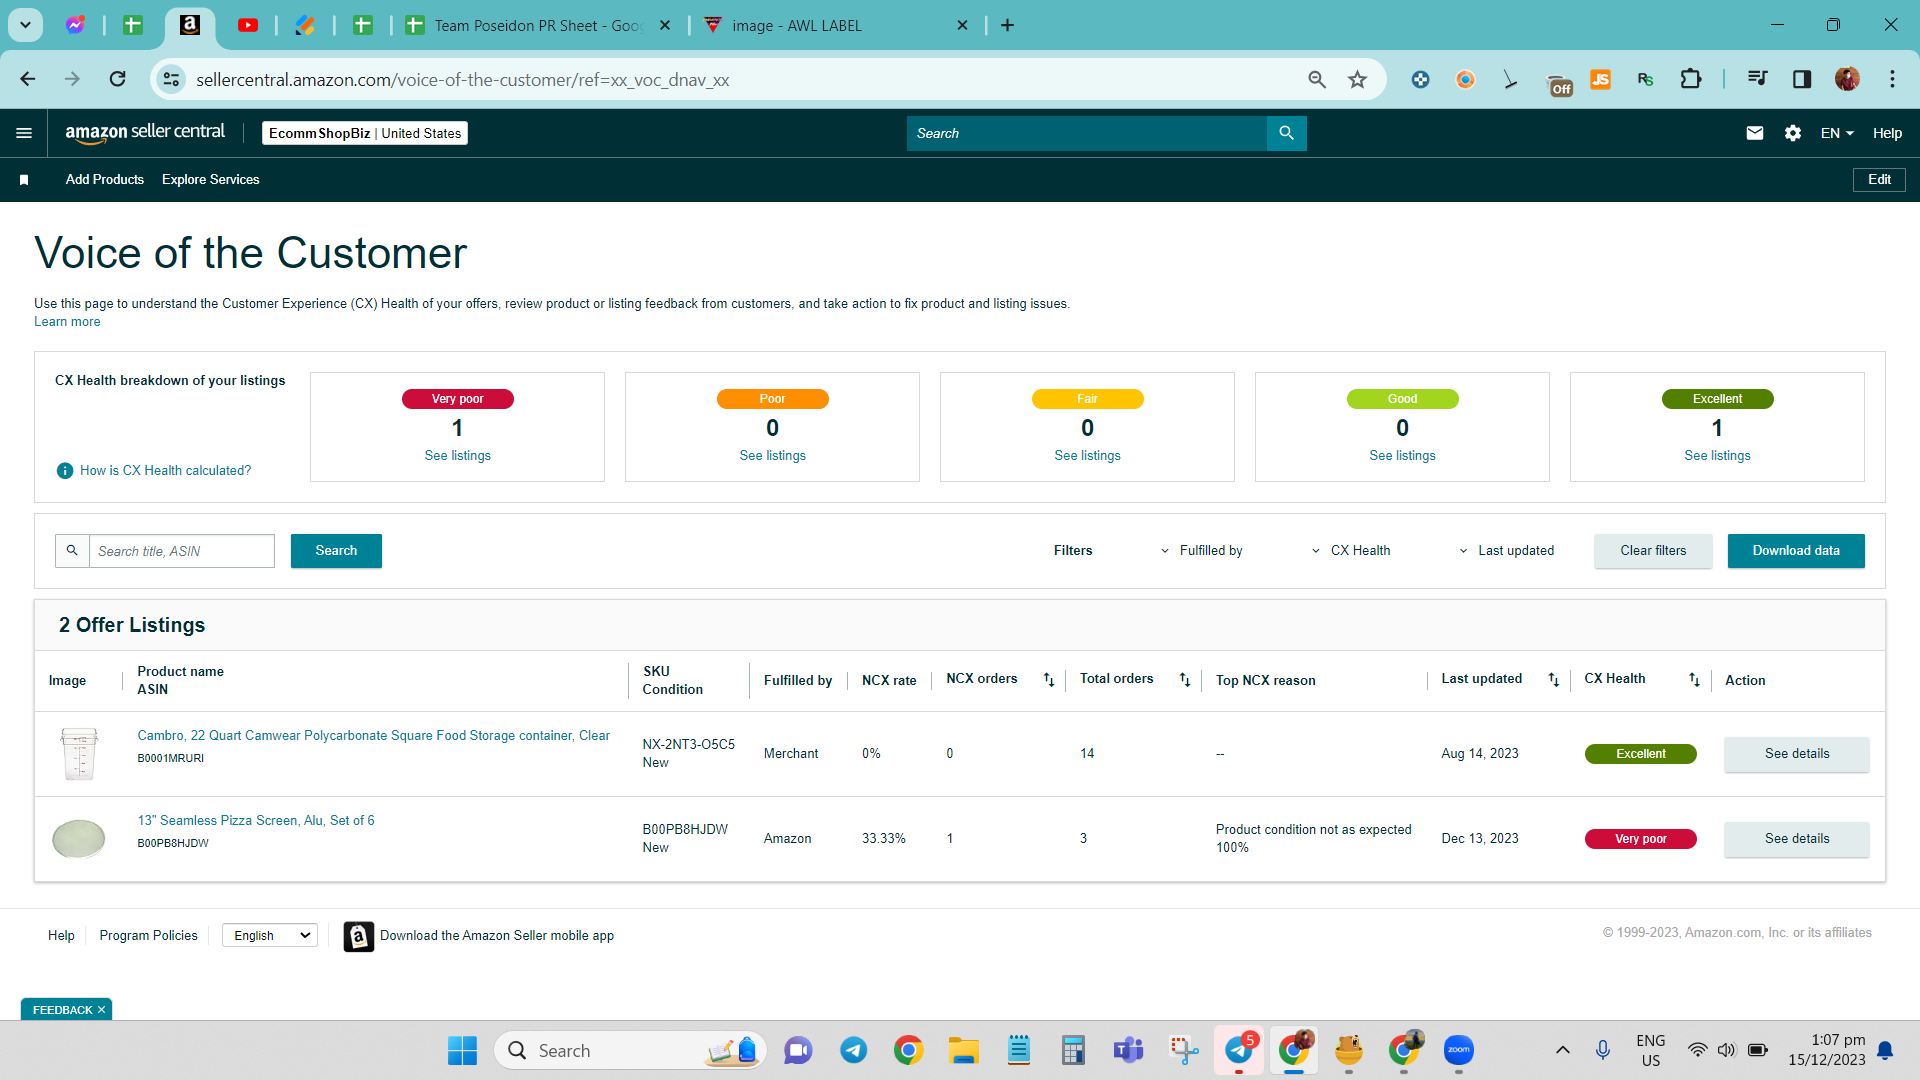Open Add Products in the navigation bar

[105, 180]
